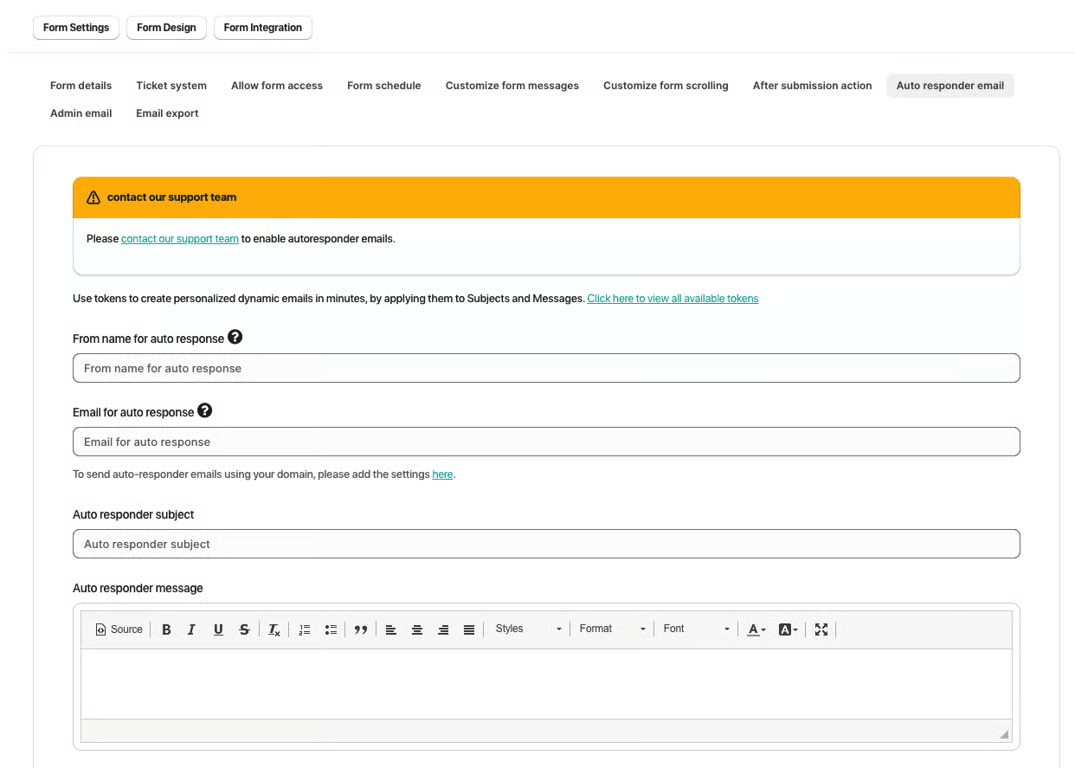Focus the Auto responder subject field
Viewport: 1075px width, 768px height.
546,544
